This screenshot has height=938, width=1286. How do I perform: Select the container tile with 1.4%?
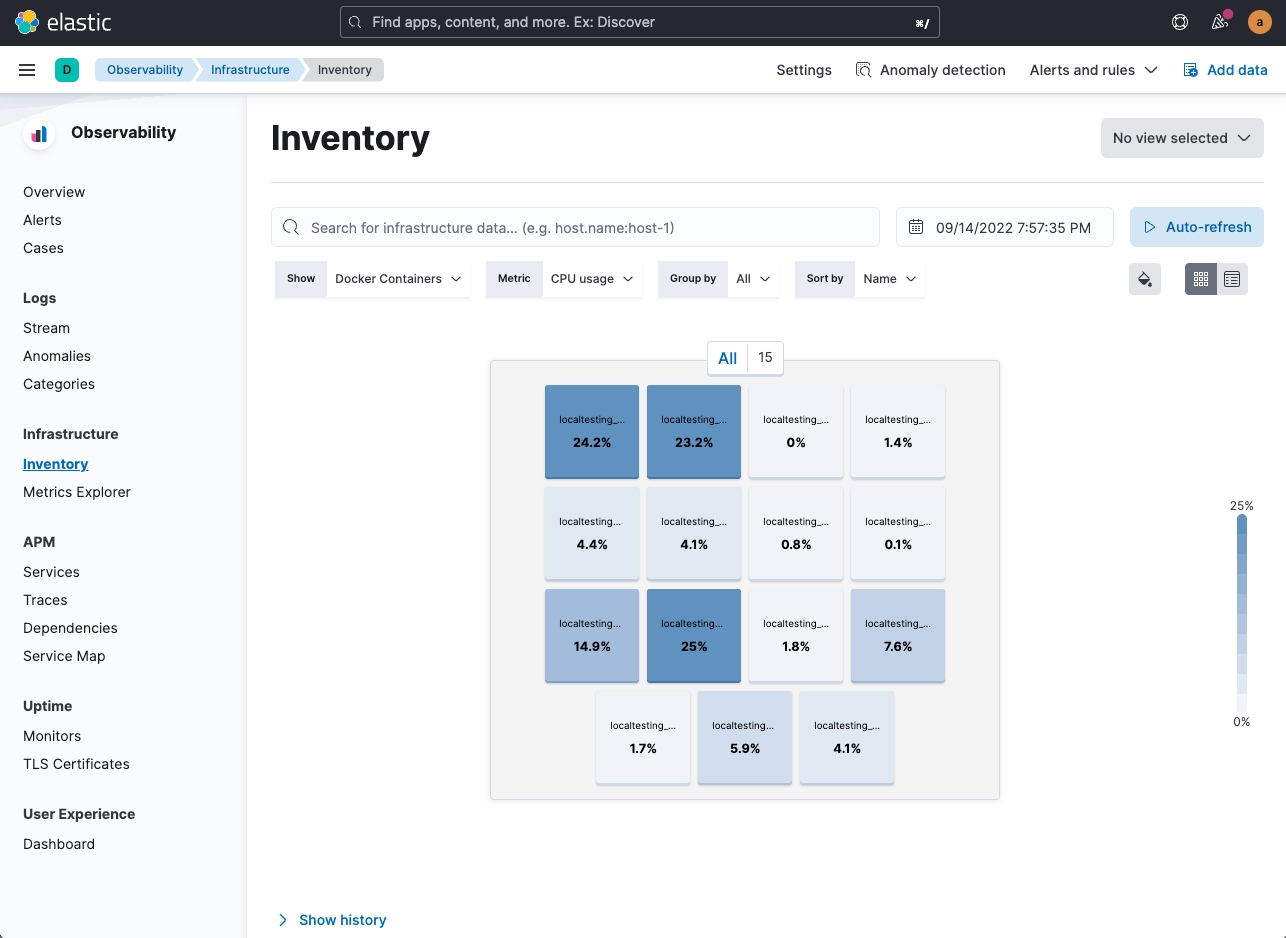(898, 432)
